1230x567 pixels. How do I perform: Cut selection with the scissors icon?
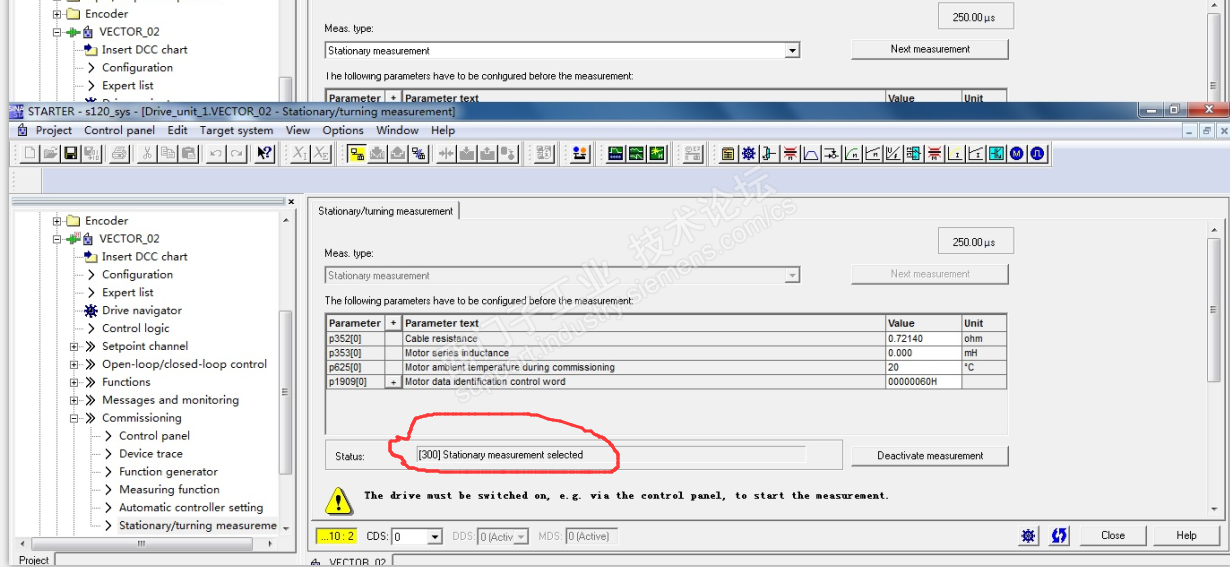[147, 153]
